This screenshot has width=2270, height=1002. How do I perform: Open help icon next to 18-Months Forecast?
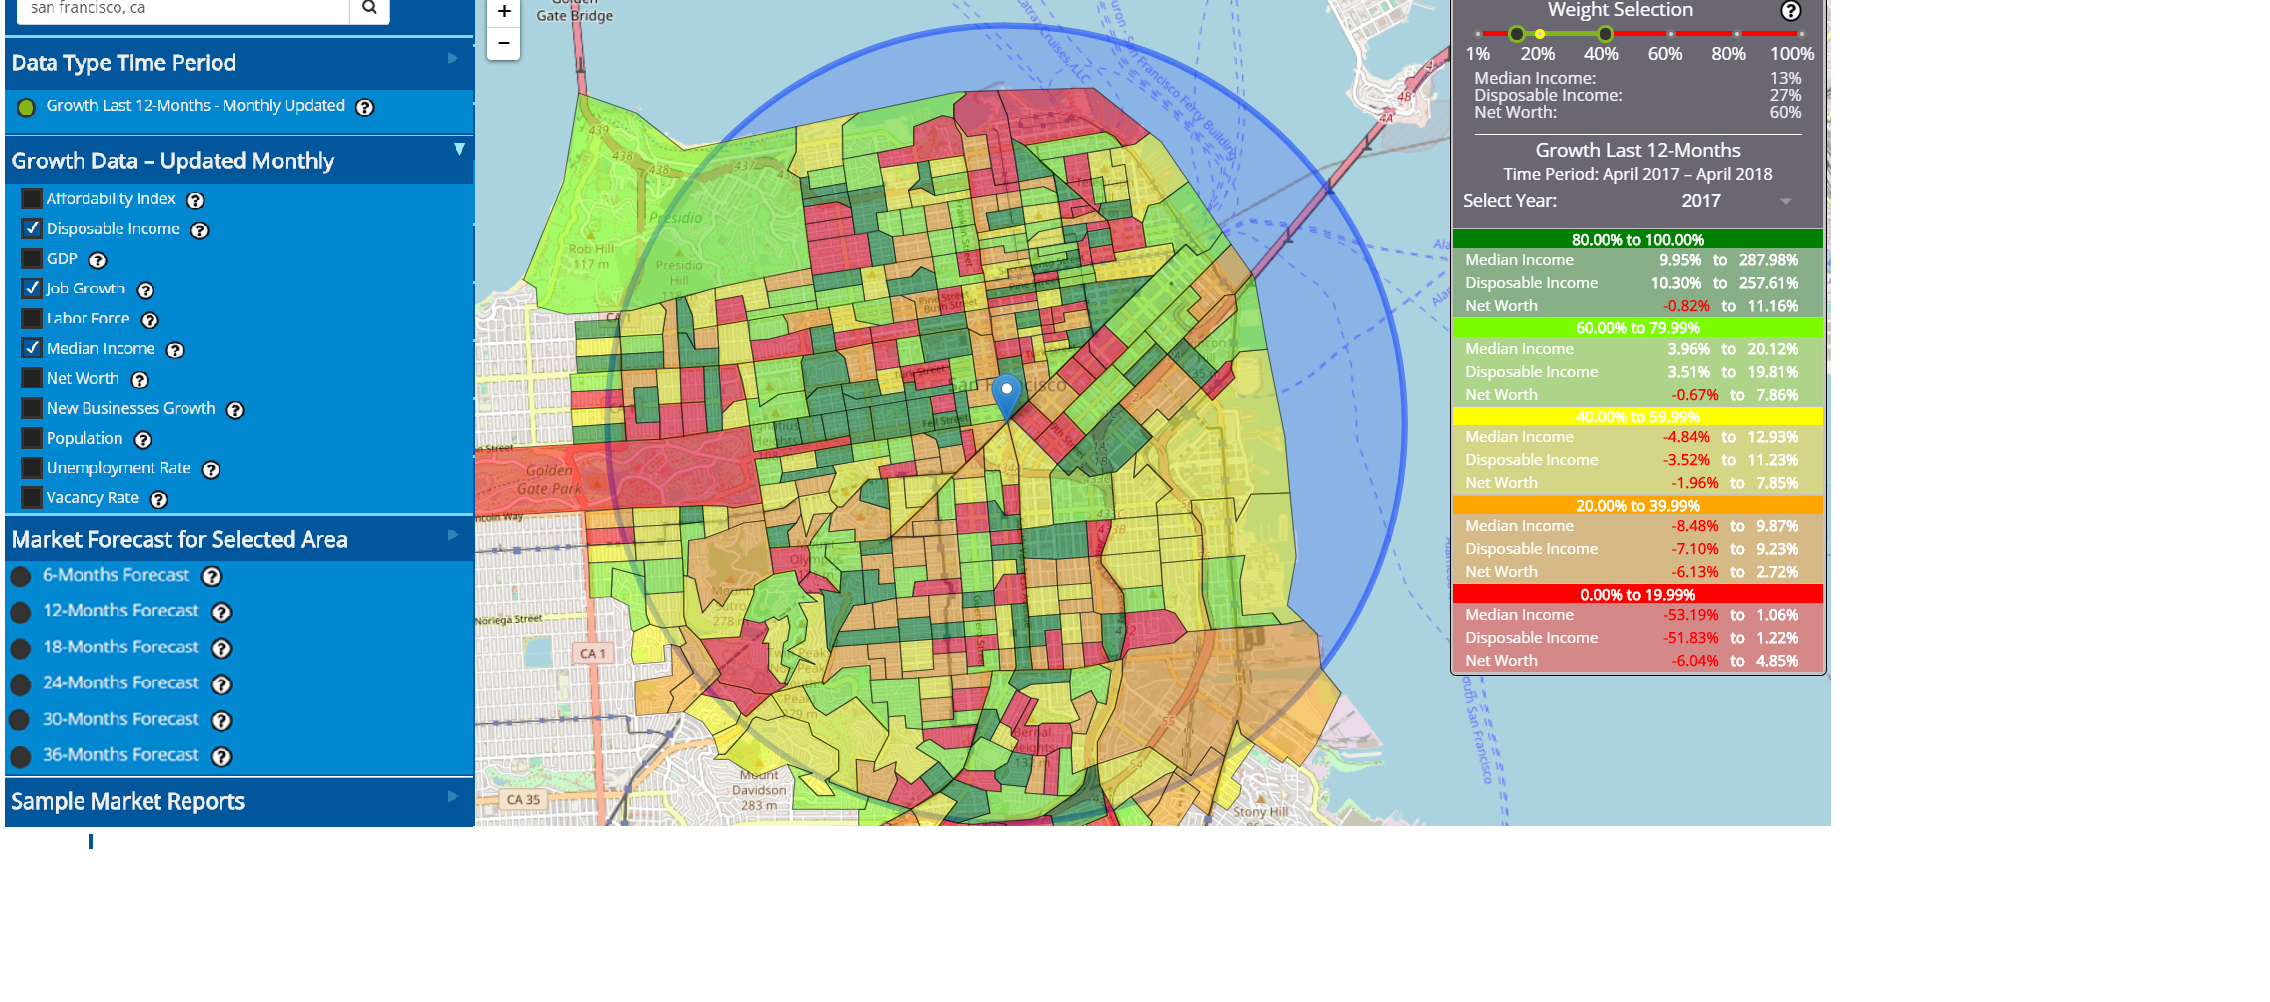tap(222, 648)
